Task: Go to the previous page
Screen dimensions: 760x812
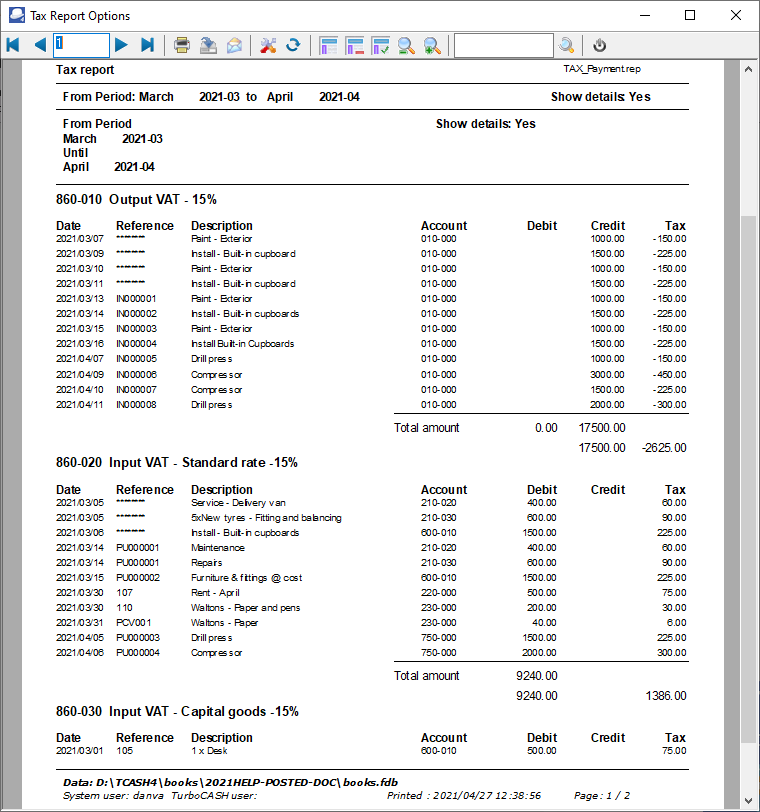Action: pyautogui.click(x=40, y=45)
